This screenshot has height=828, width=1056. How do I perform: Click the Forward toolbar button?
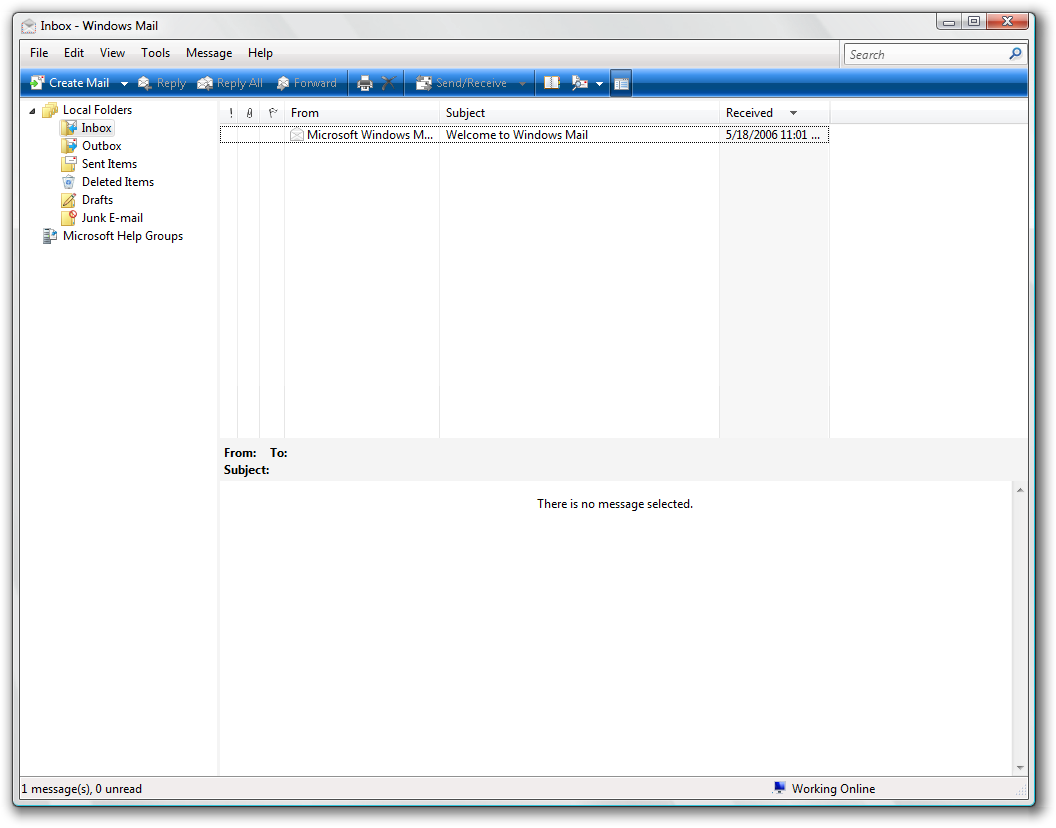[306, 83]
